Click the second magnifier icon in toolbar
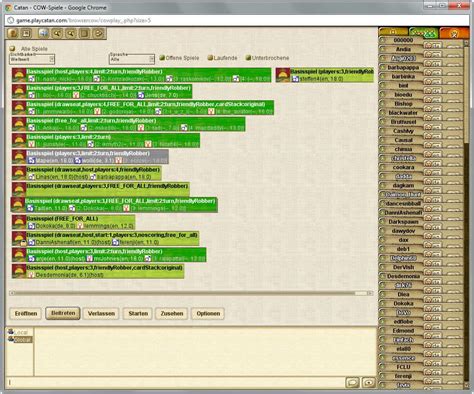 point(71,33)
